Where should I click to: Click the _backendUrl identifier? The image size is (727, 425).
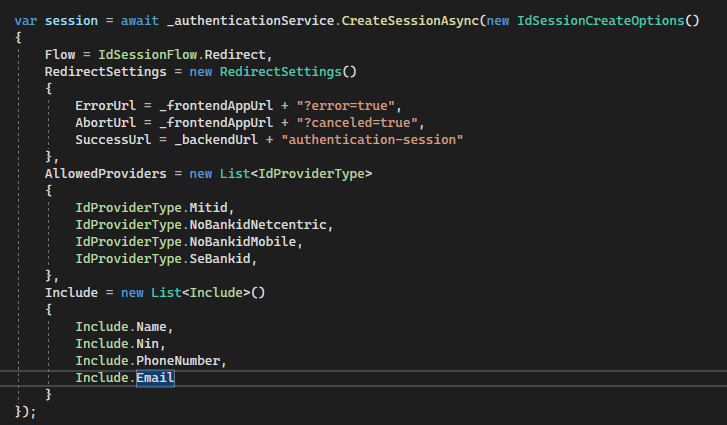pyautogui.click(x=216, y=140)
